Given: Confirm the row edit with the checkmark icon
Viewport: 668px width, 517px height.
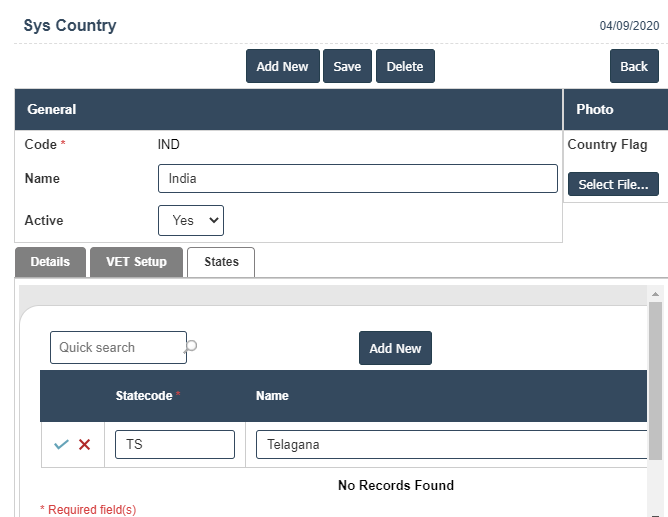Looking at the screenshot, I should (62, 444).
